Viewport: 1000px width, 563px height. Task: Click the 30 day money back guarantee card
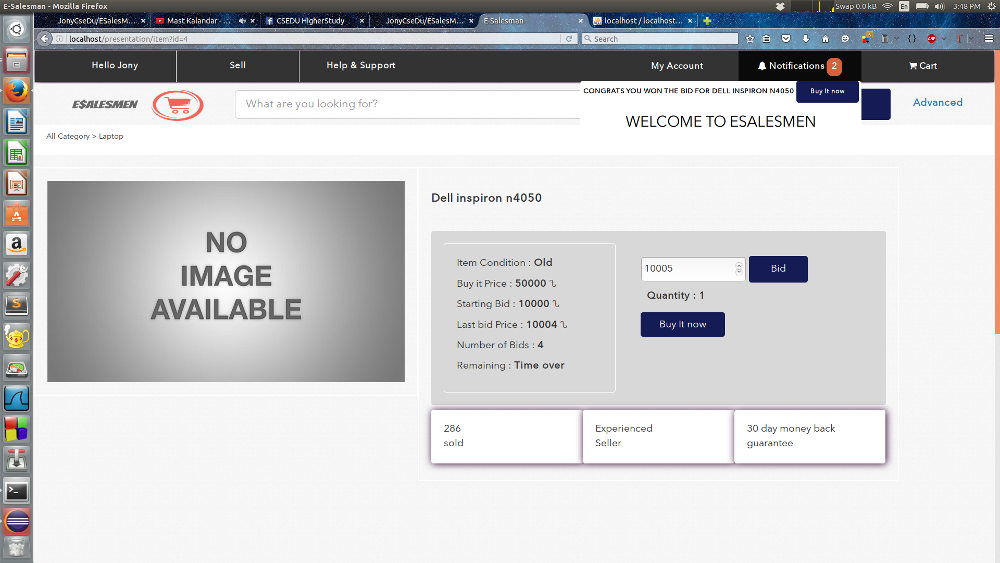tap(809, 436)
